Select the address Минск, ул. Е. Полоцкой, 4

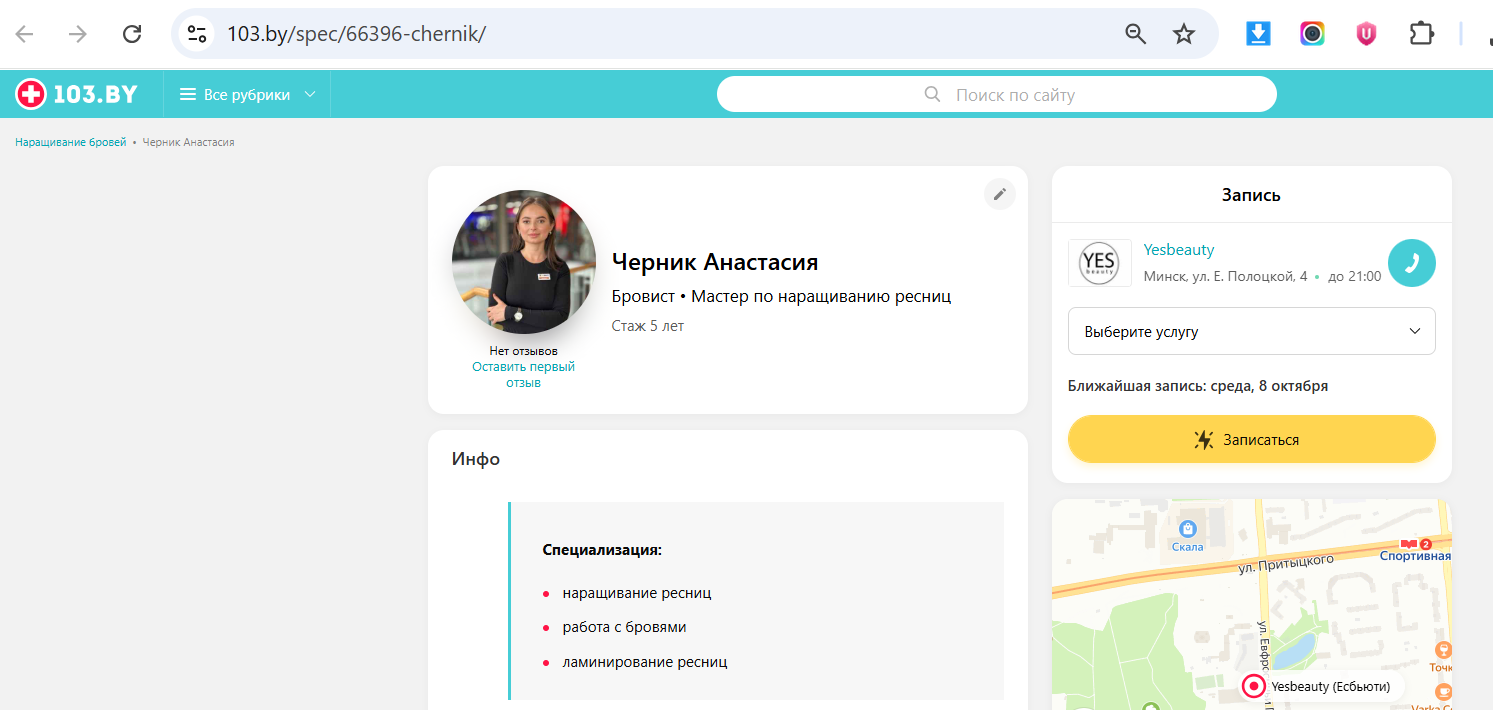[1225, 276]
